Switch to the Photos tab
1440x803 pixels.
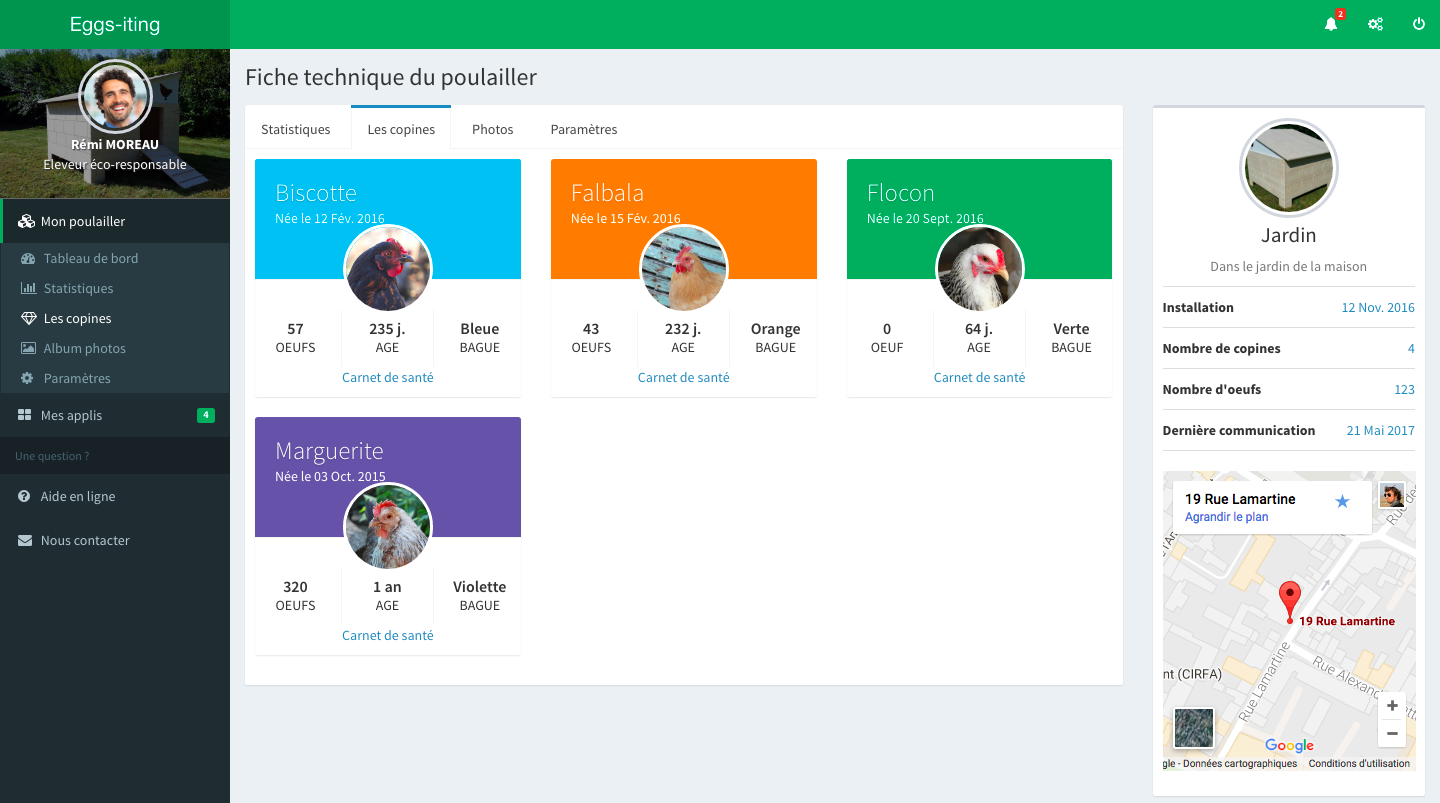click(x=492, y=129)
